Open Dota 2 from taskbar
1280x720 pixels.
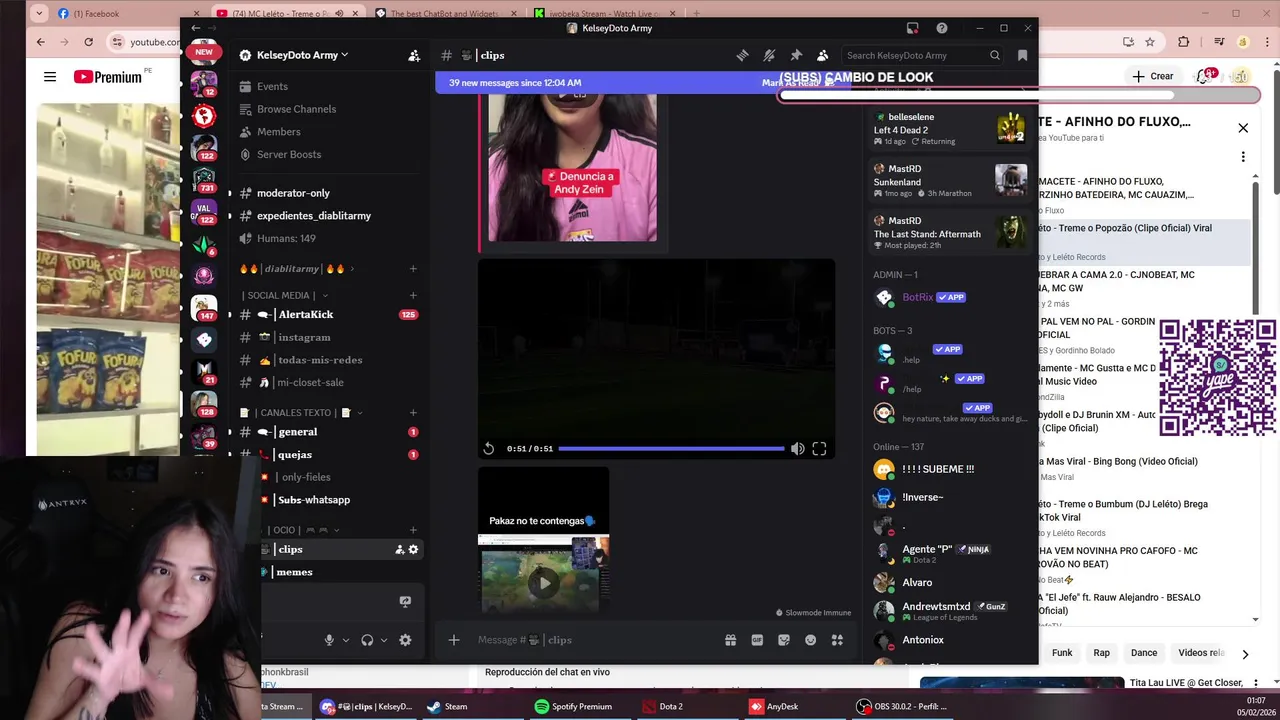pos(663,706)
